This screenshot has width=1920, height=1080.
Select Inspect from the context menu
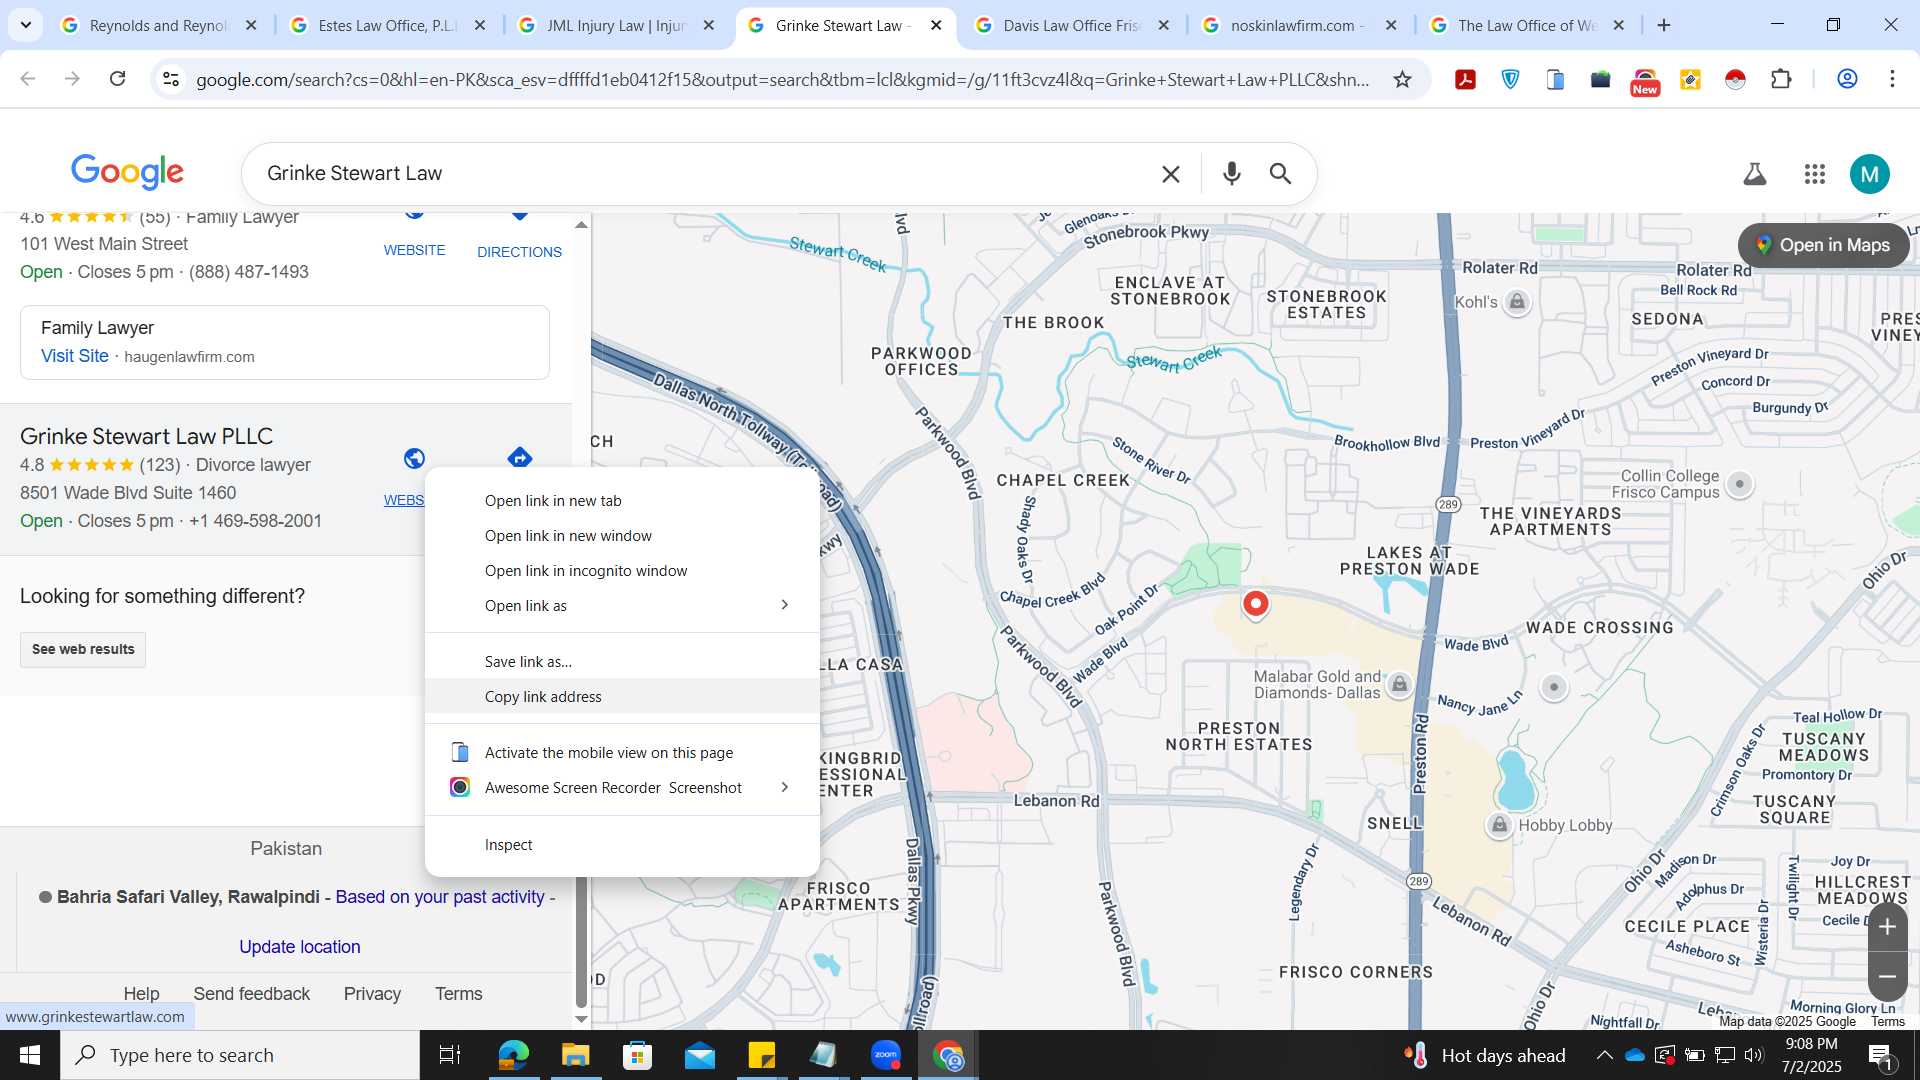(x=622, y=845)
